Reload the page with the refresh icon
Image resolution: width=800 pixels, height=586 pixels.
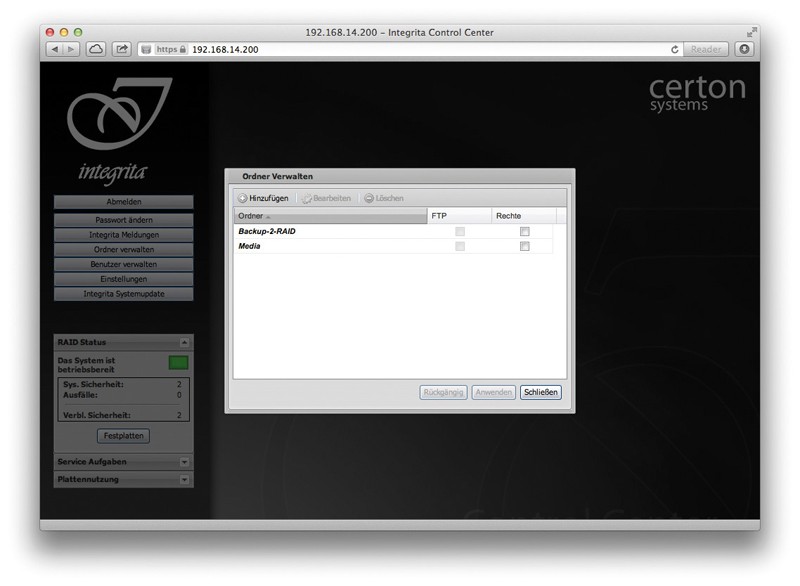point(674,49)
